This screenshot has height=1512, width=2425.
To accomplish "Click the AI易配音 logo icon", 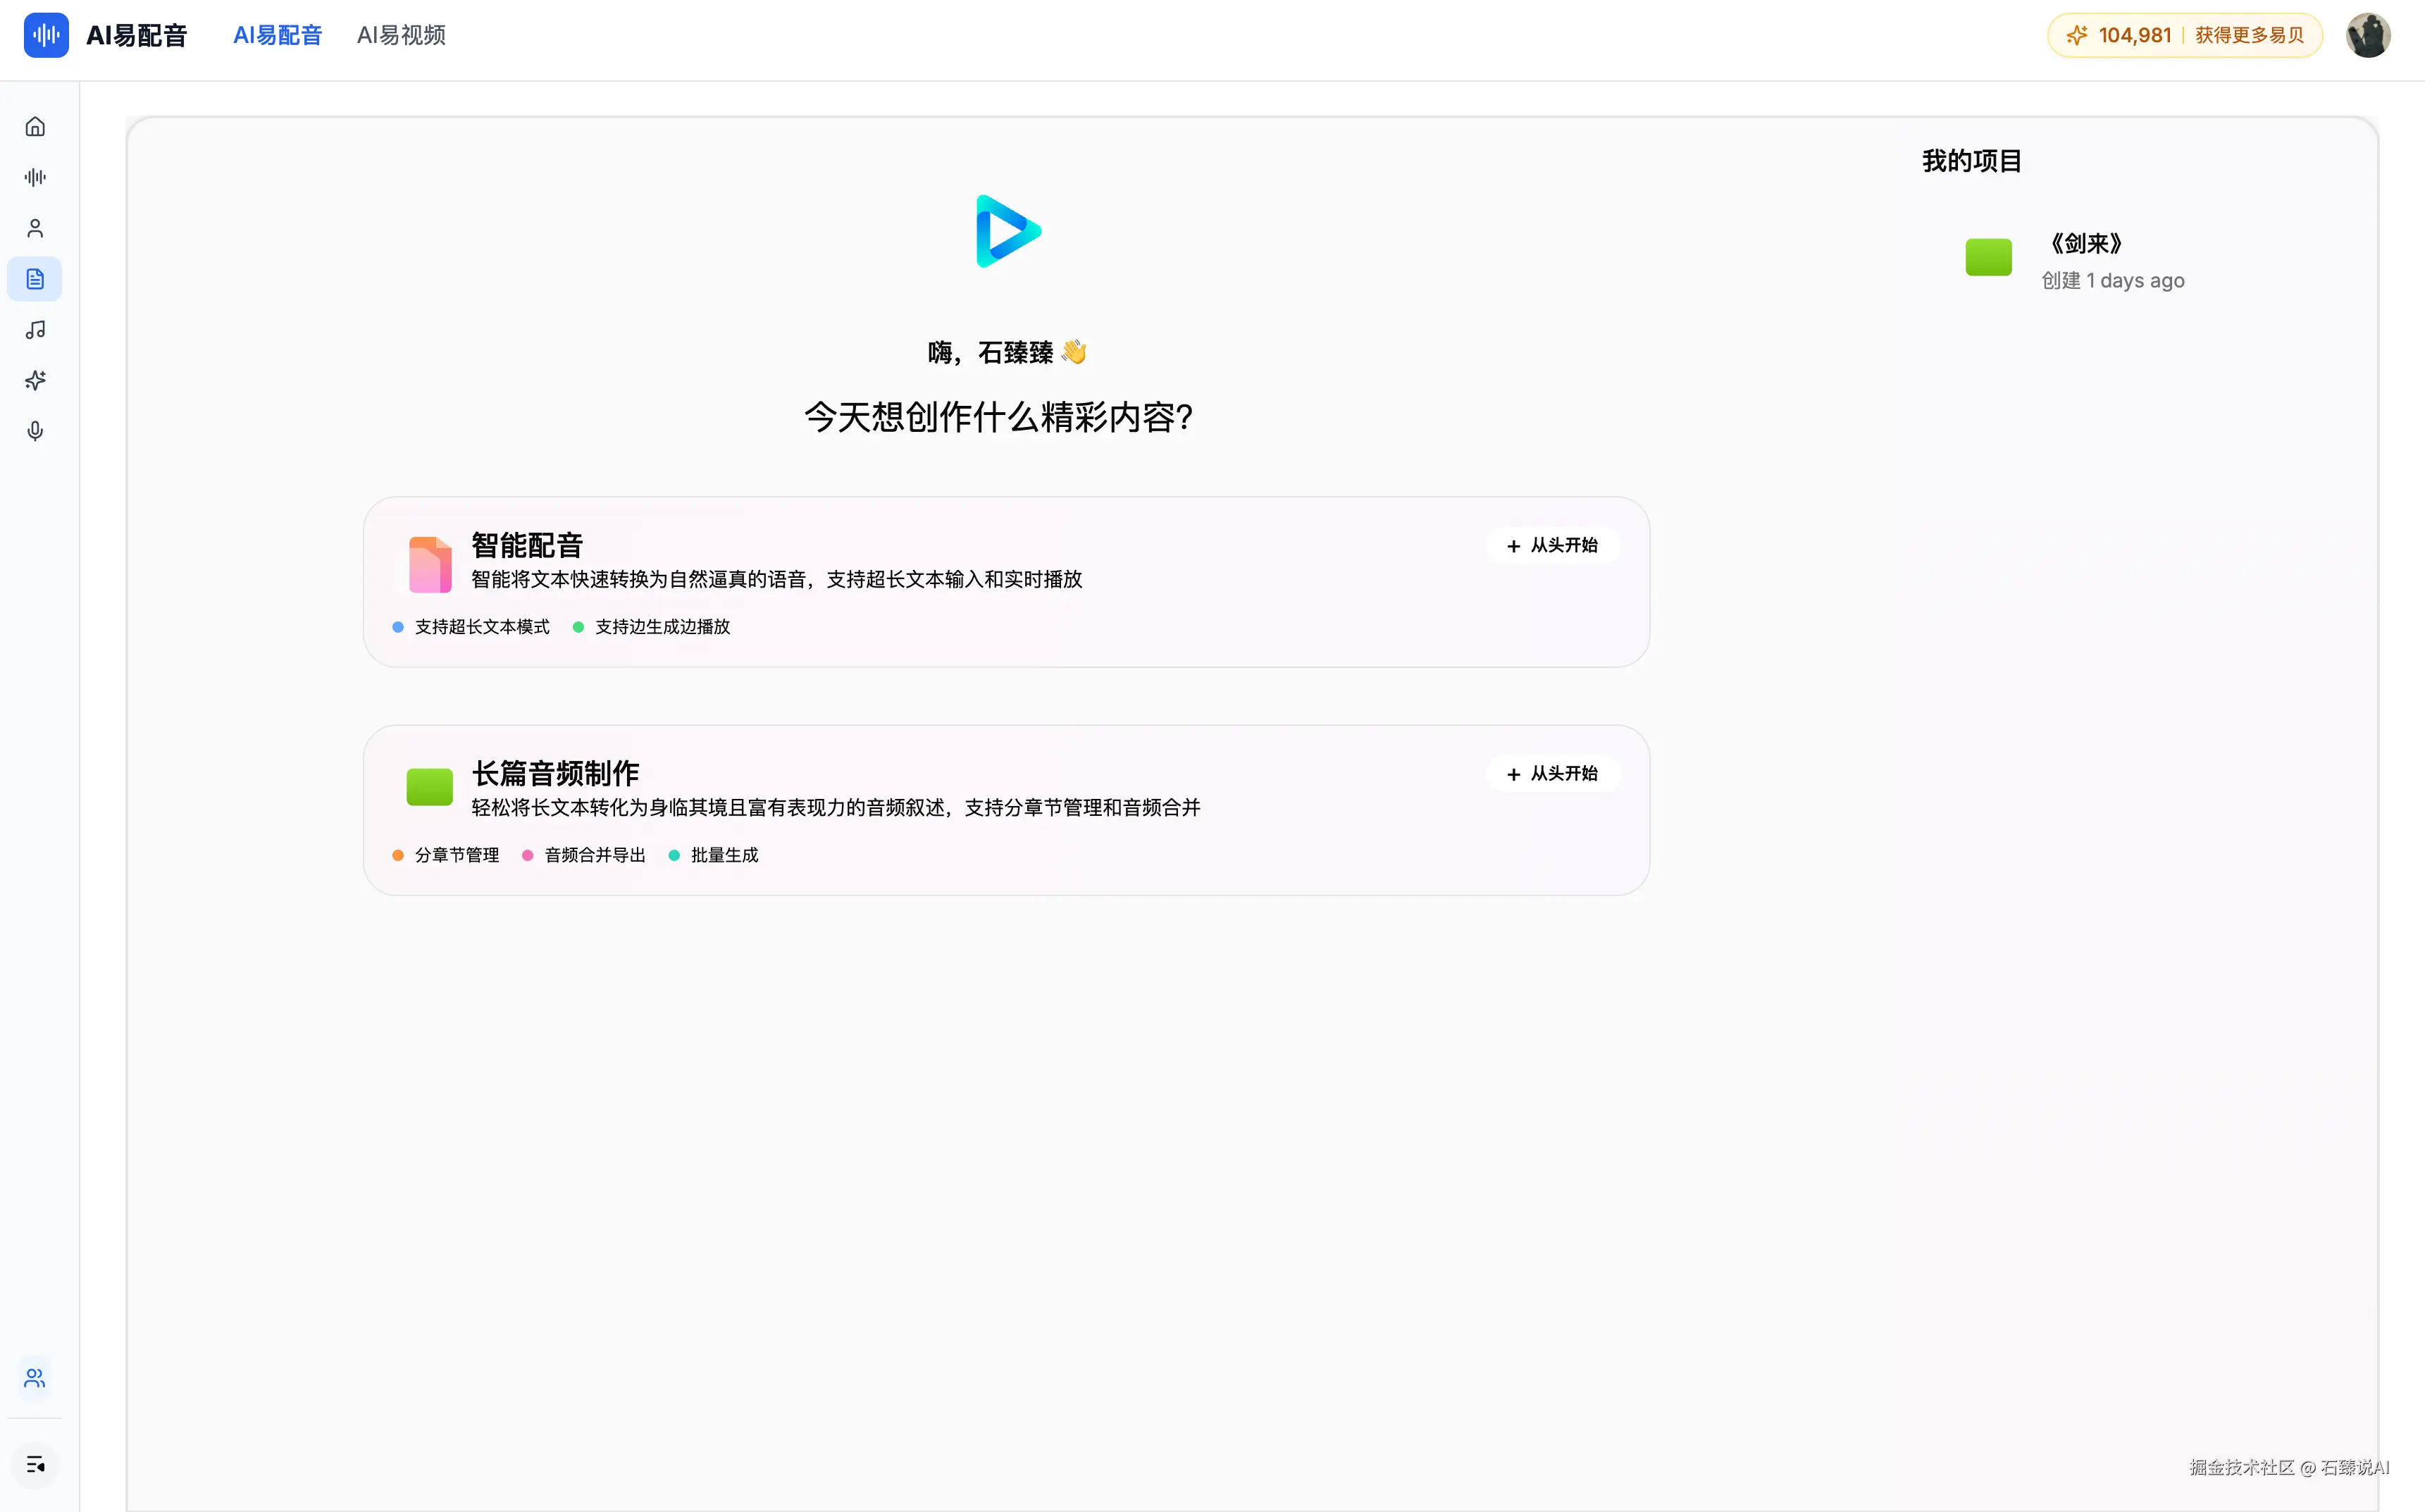I will pyautogui.click(x=46, y=35).
